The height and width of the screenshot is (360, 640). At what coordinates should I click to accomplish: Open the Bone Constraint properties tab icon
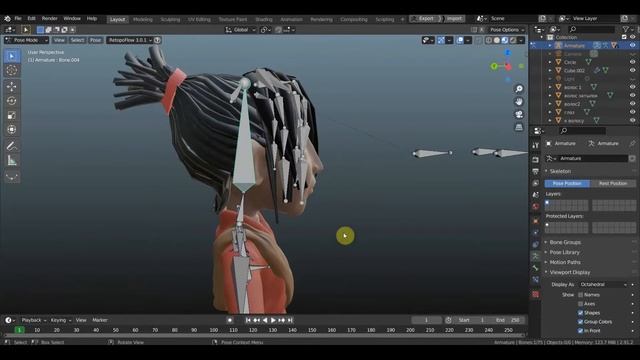click(x=536, y=280)
